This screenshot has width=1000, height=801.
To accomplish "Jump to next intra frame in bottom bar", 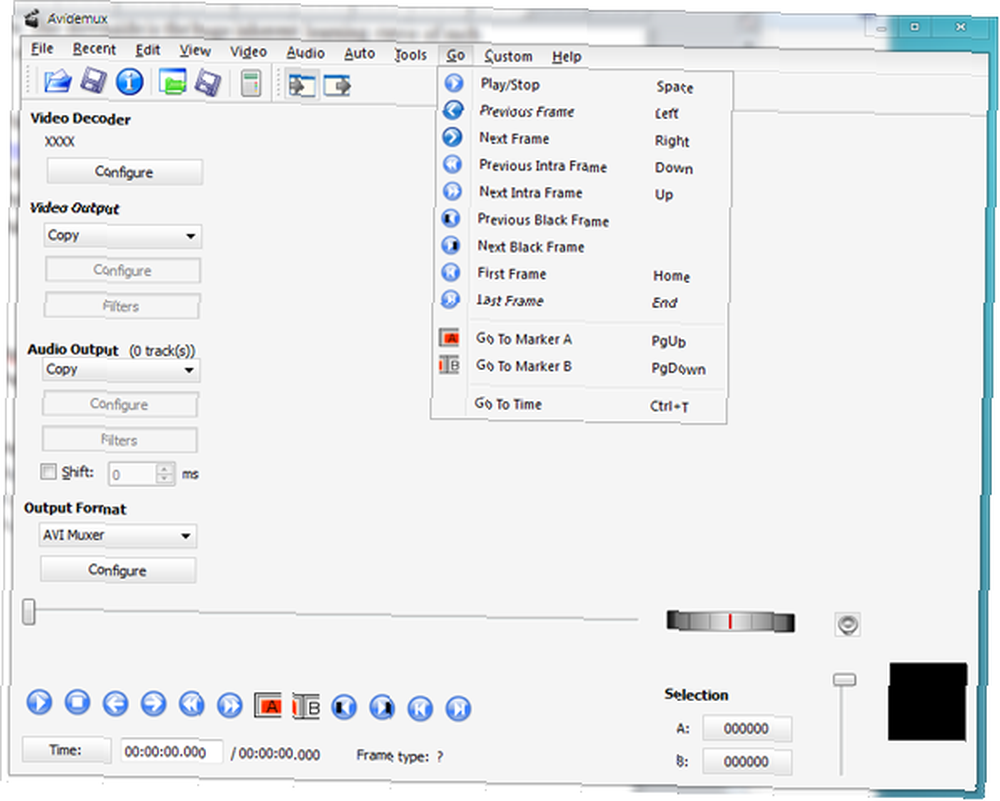I will click(x=230, y=705).
